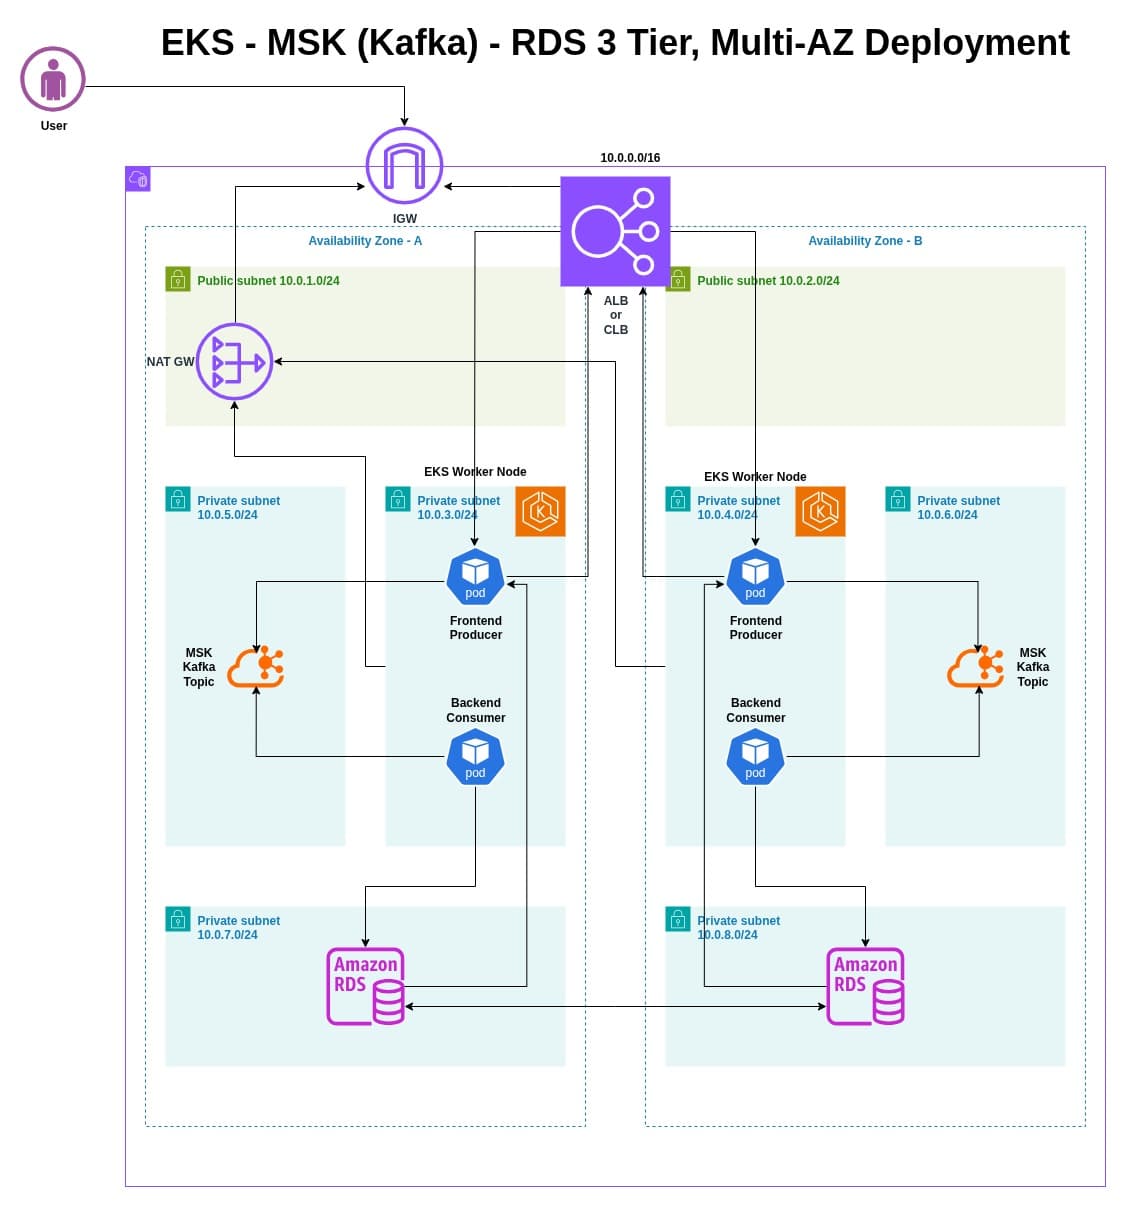Click the Frontend Producer pod in Zone A
The width and height of the screenshot is (1127, 1208).
point(475,576)
